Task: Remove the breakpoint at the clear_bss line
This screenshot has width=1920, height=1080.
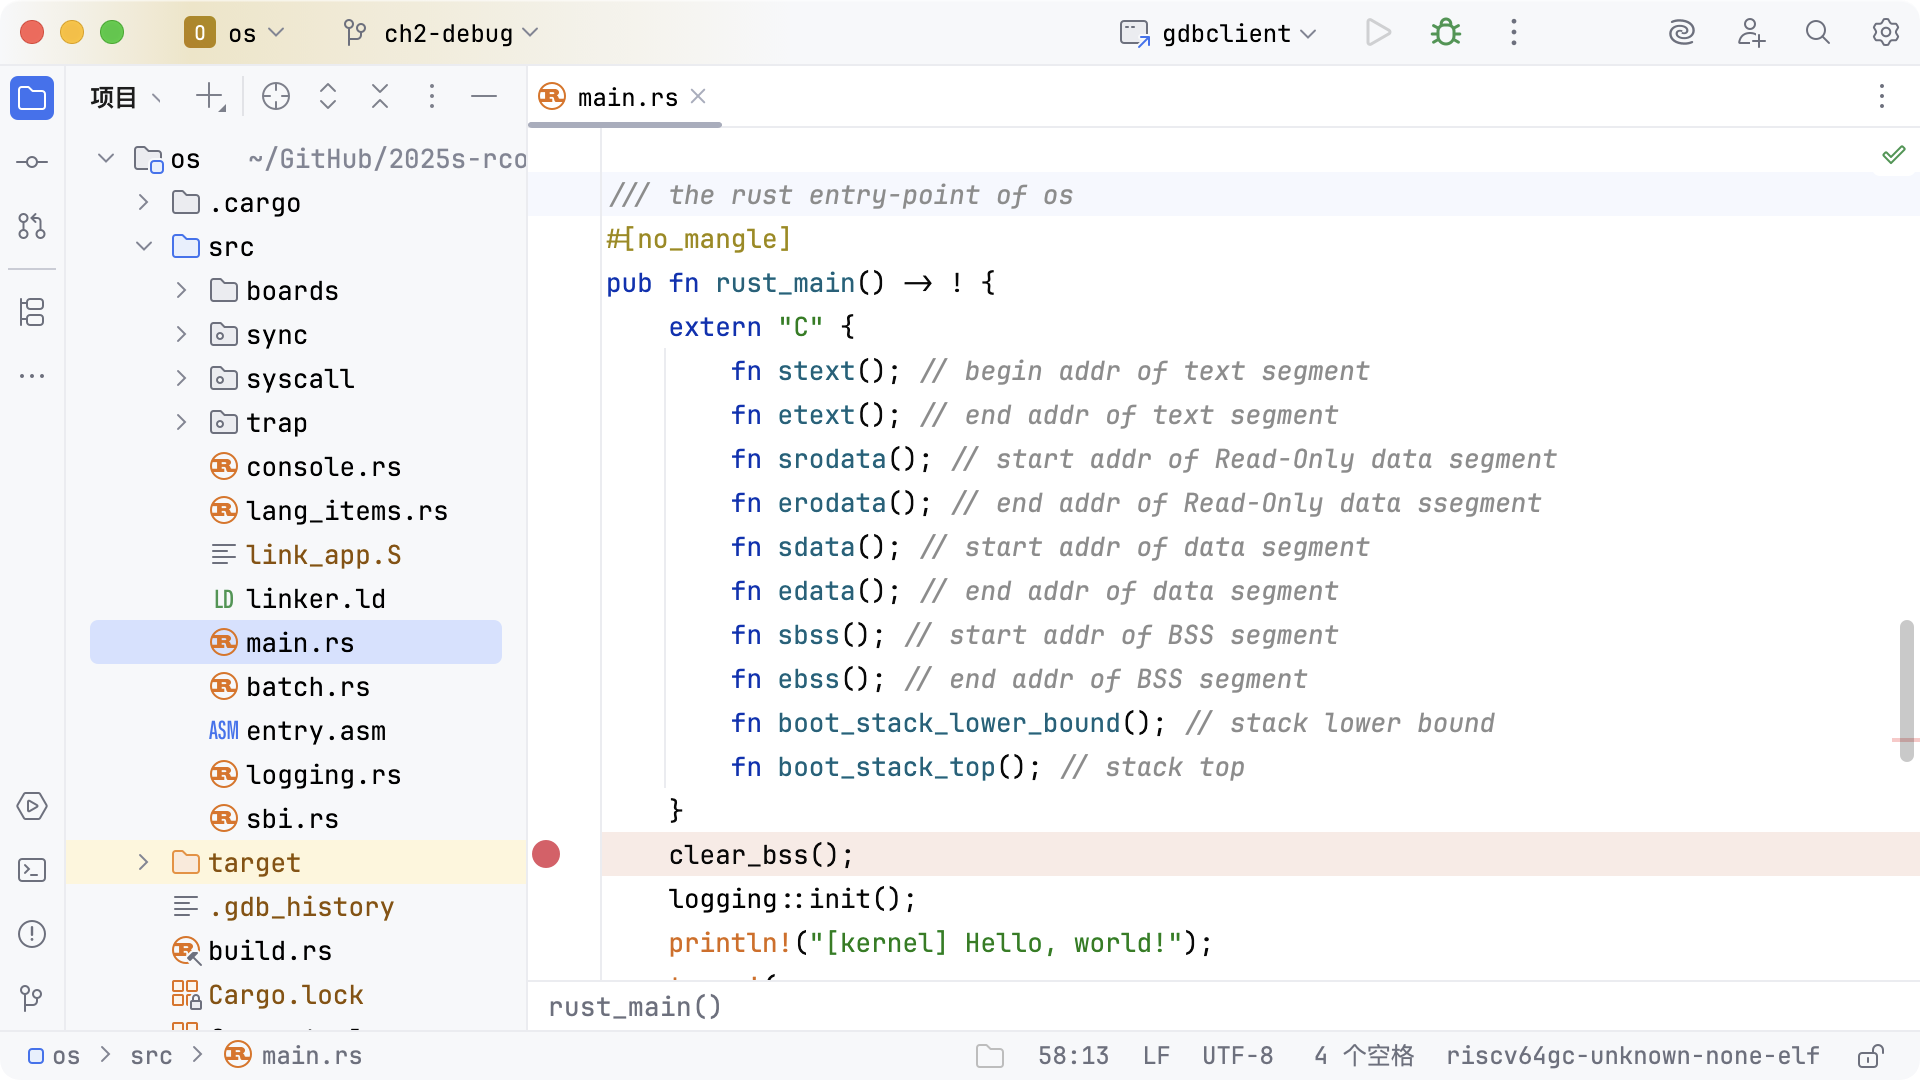Action: pyautogui.click(x=546, y=855)
